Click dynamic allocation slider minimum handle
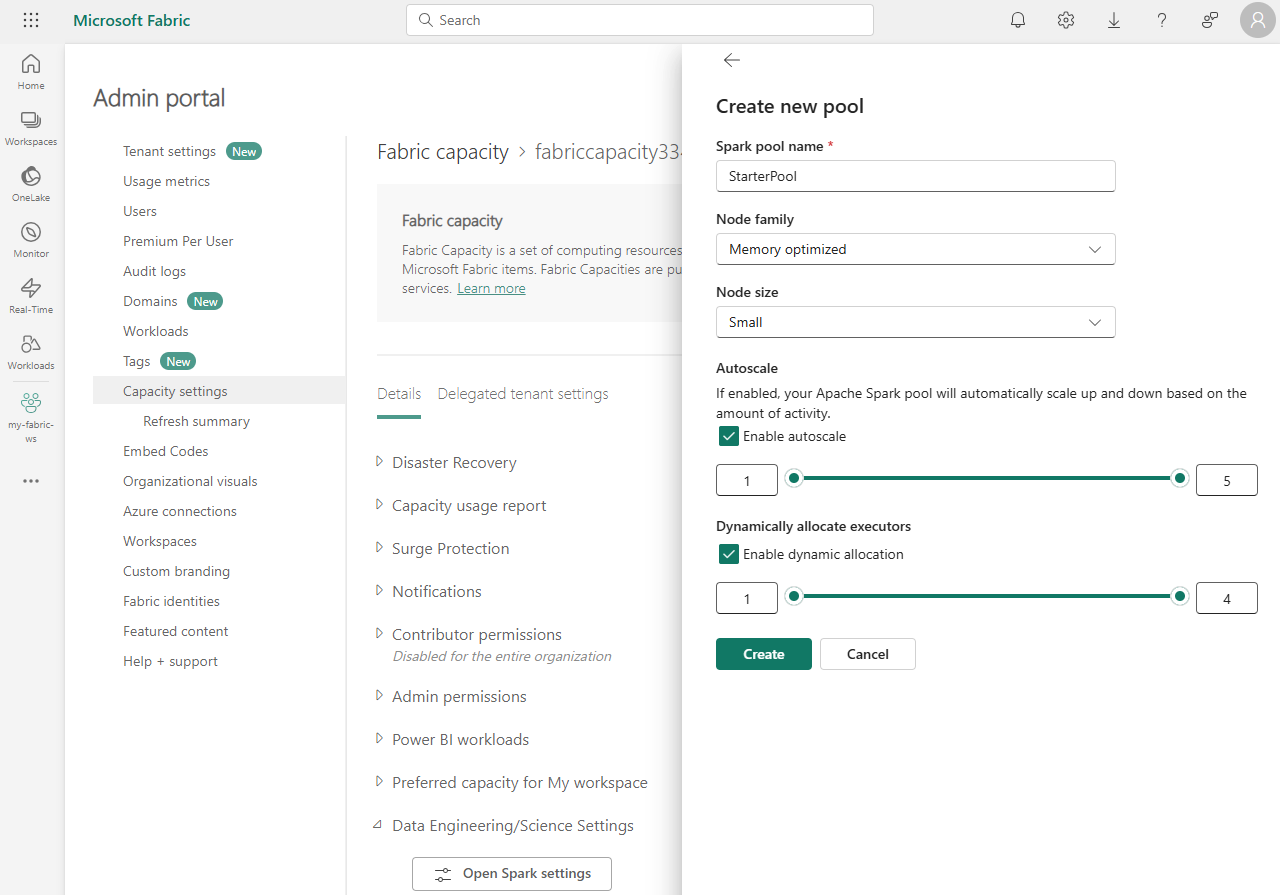1280x895 pixels. 794,596
